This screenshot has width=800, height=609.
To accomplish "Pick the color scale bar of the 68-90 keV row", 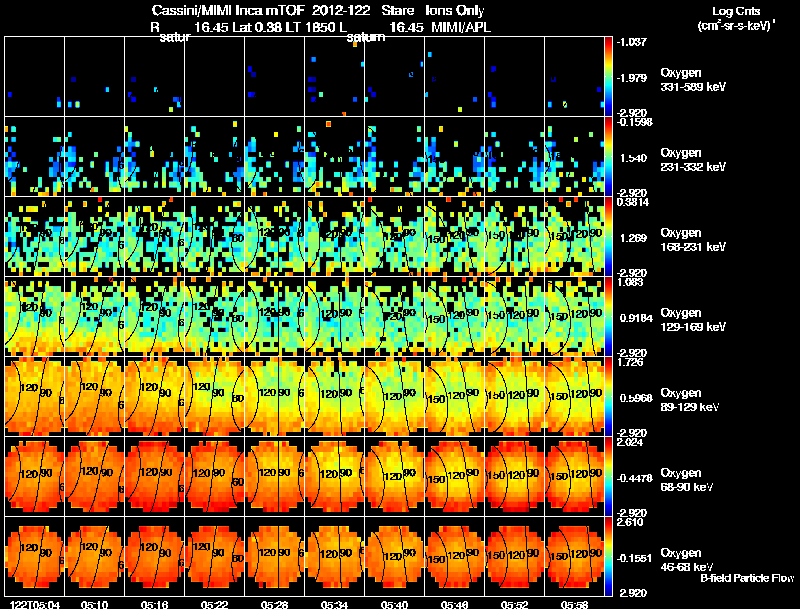I will 608,476.
